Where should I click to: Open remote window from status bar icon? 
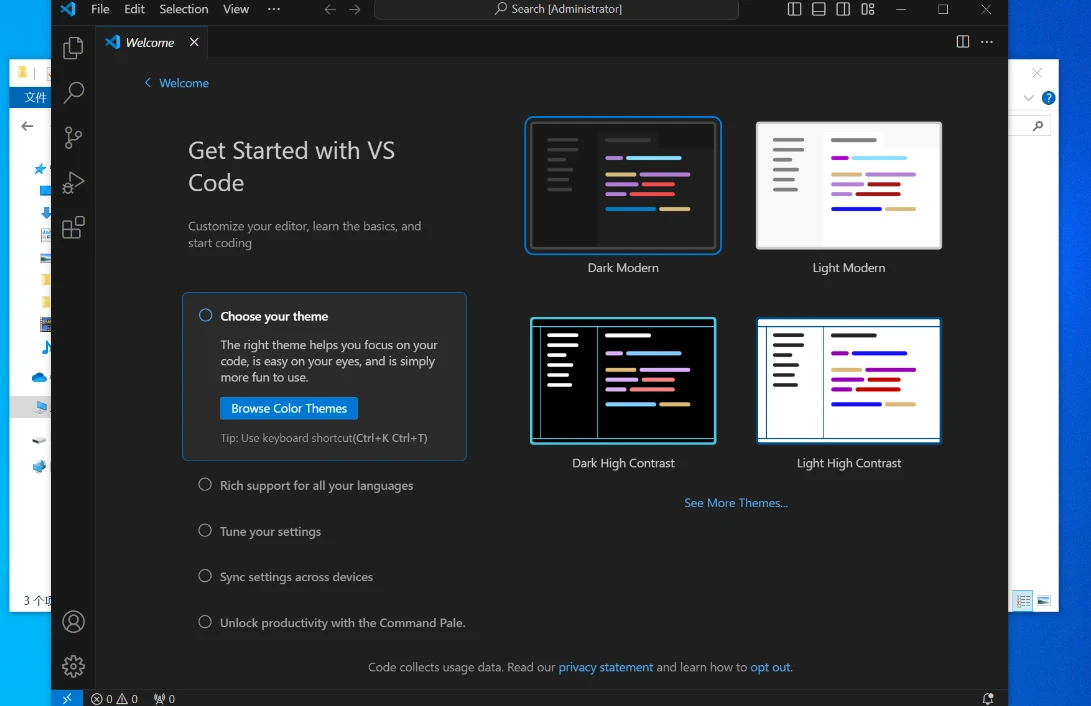click(67, 698)
